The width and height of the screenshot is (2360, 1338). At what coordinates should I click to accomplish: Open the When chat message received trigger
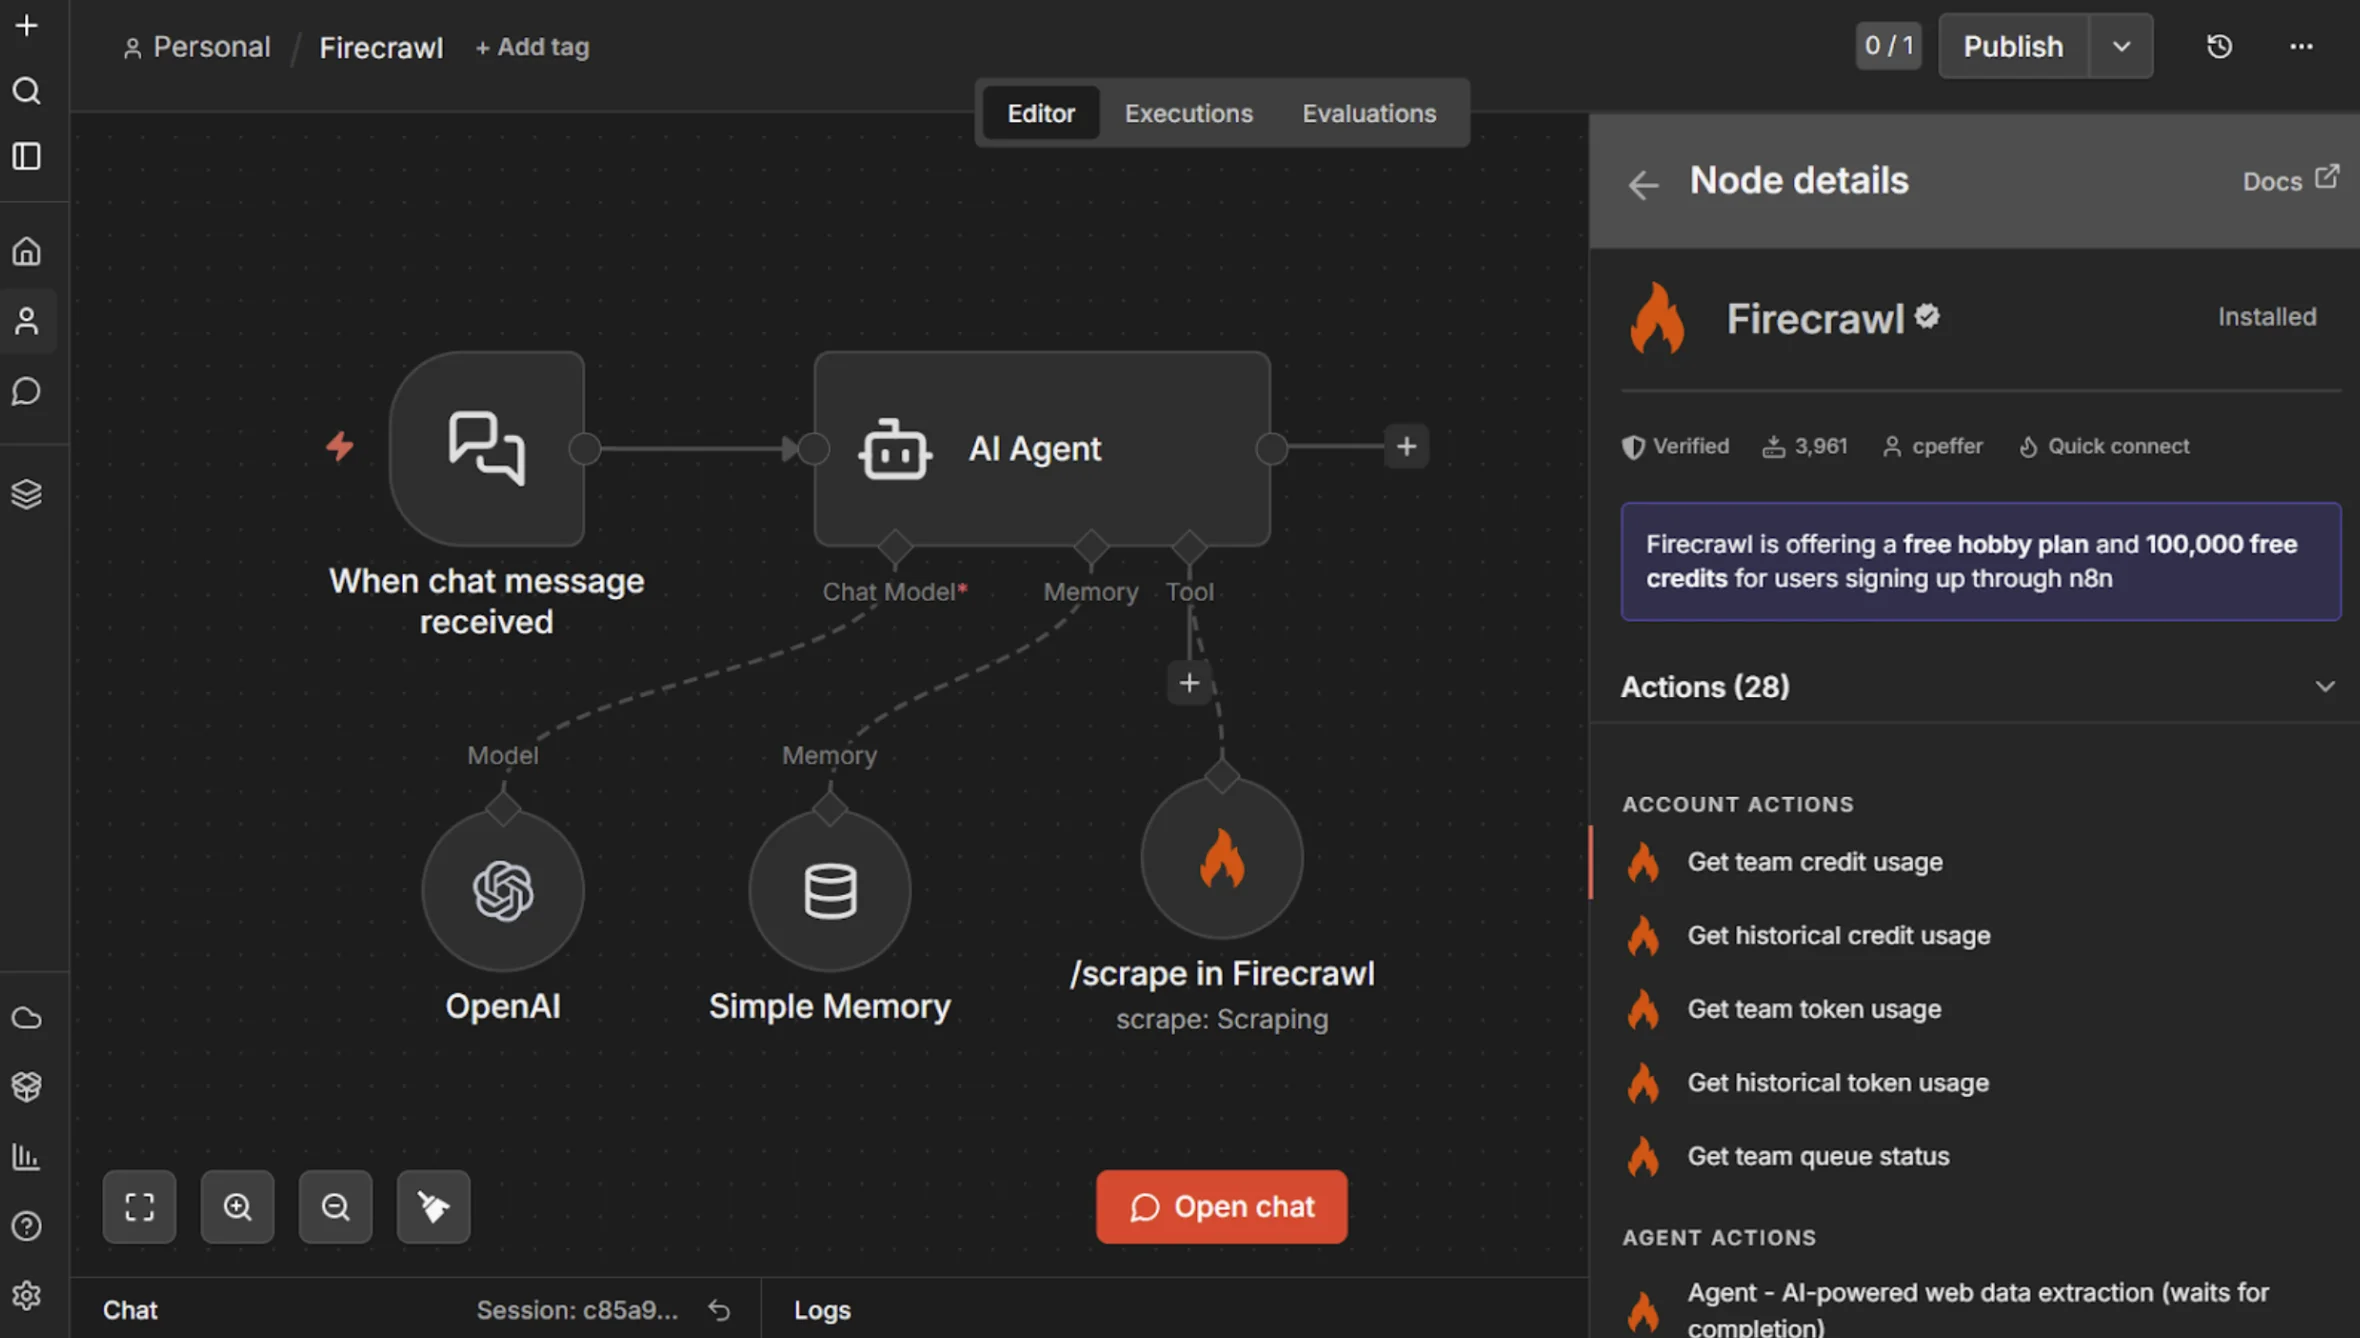(x=487, y=449)
